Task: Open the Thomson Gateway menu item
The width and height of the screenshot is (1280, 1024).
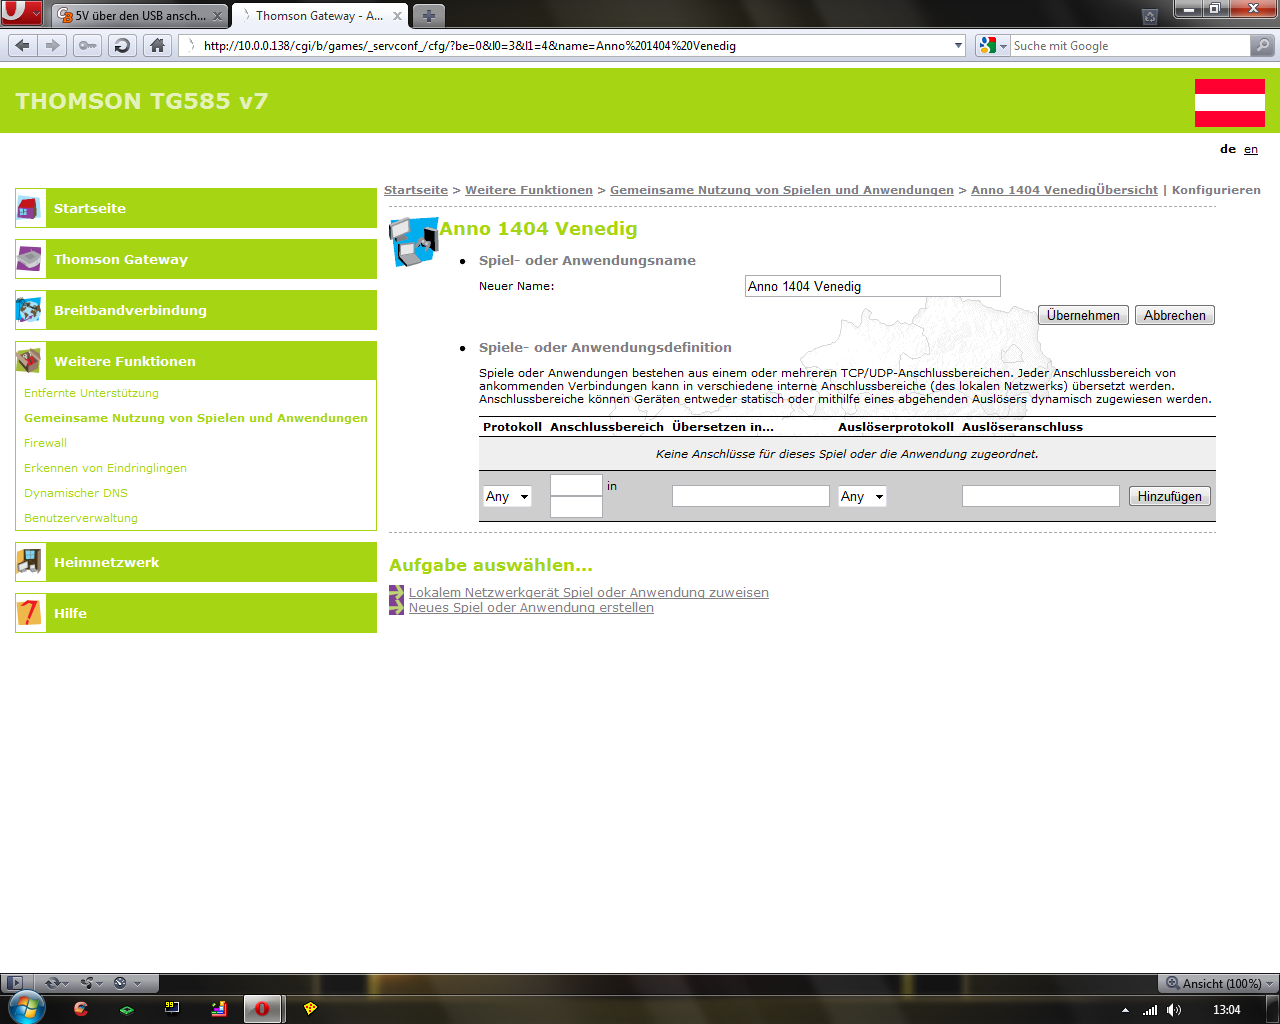Action: (196, 259)
